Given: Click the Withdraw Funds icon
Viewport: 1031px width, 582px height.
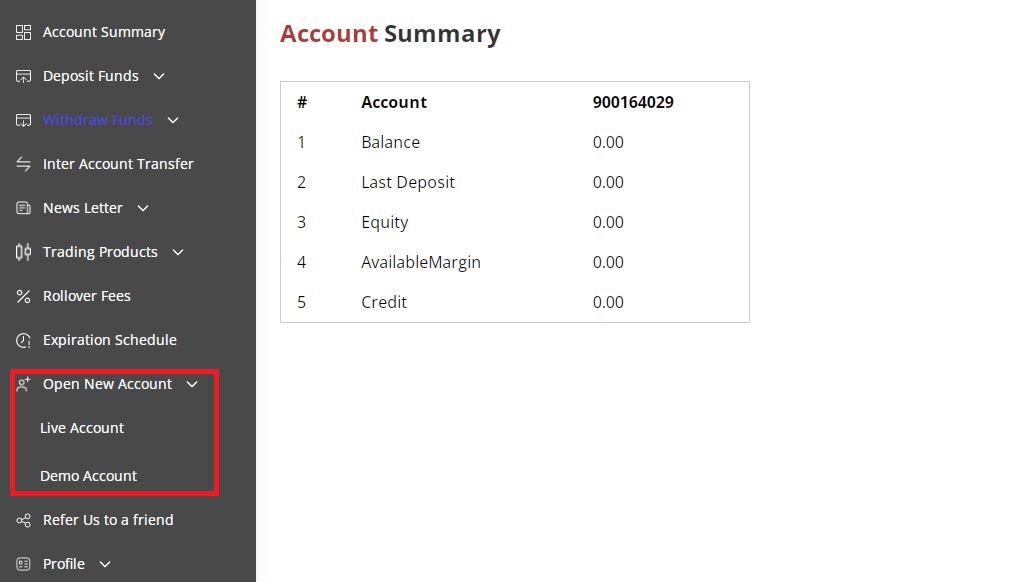Looking at the screenshot, I should tap(24, 120).
